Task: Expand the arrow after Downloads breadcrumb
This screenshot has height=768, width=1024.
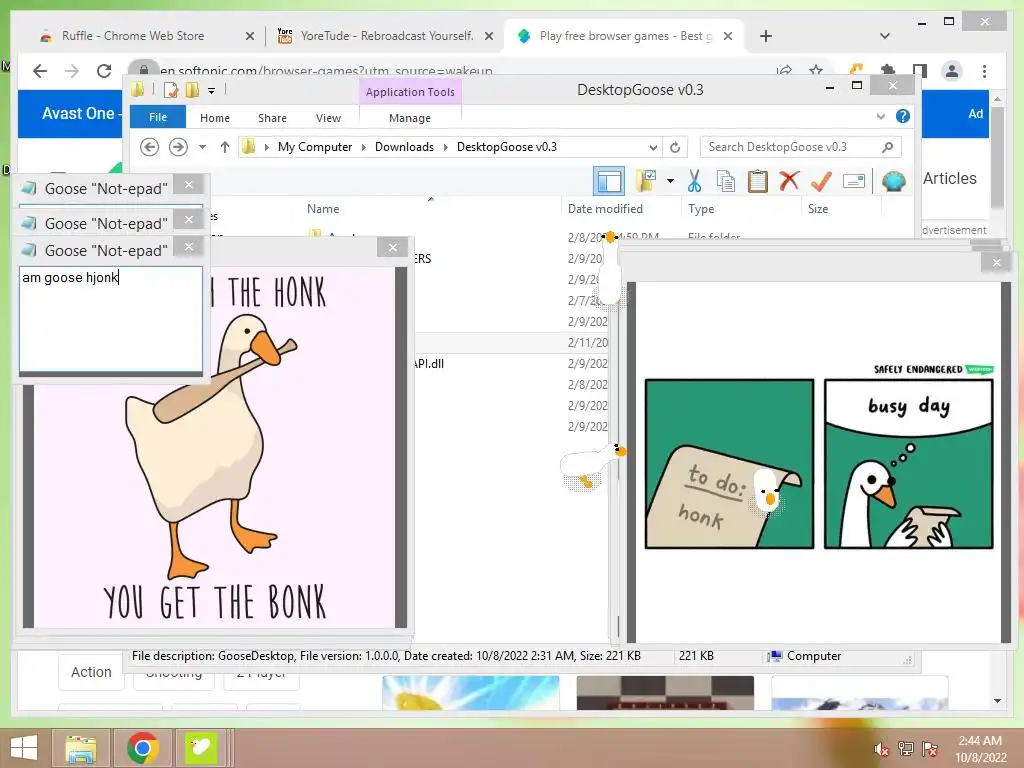Action: coord(445,148)
